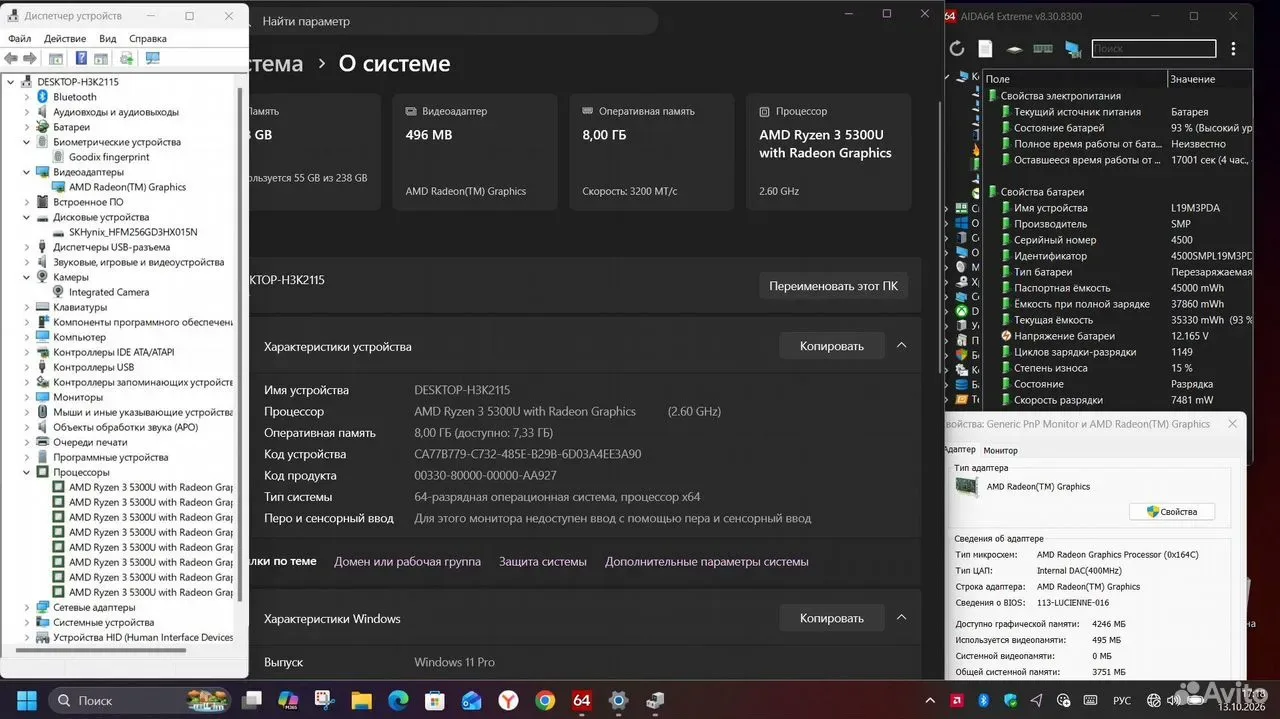This screenshot has height=719, width=1280.
Task: Open Действие menu in Device Manager
Action: [x=65, y=38]
